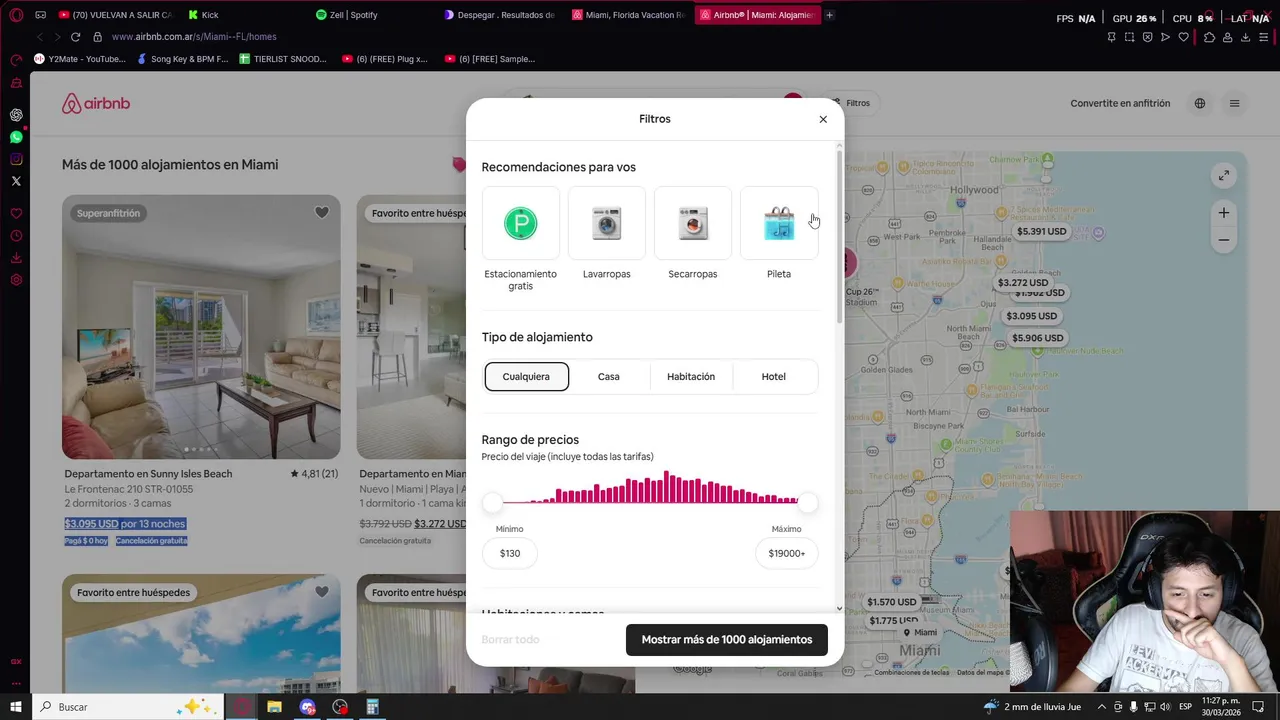Select $3.272 USD map price marker
Viewport: 1280px width, 720px height.
pos(1023,283)
